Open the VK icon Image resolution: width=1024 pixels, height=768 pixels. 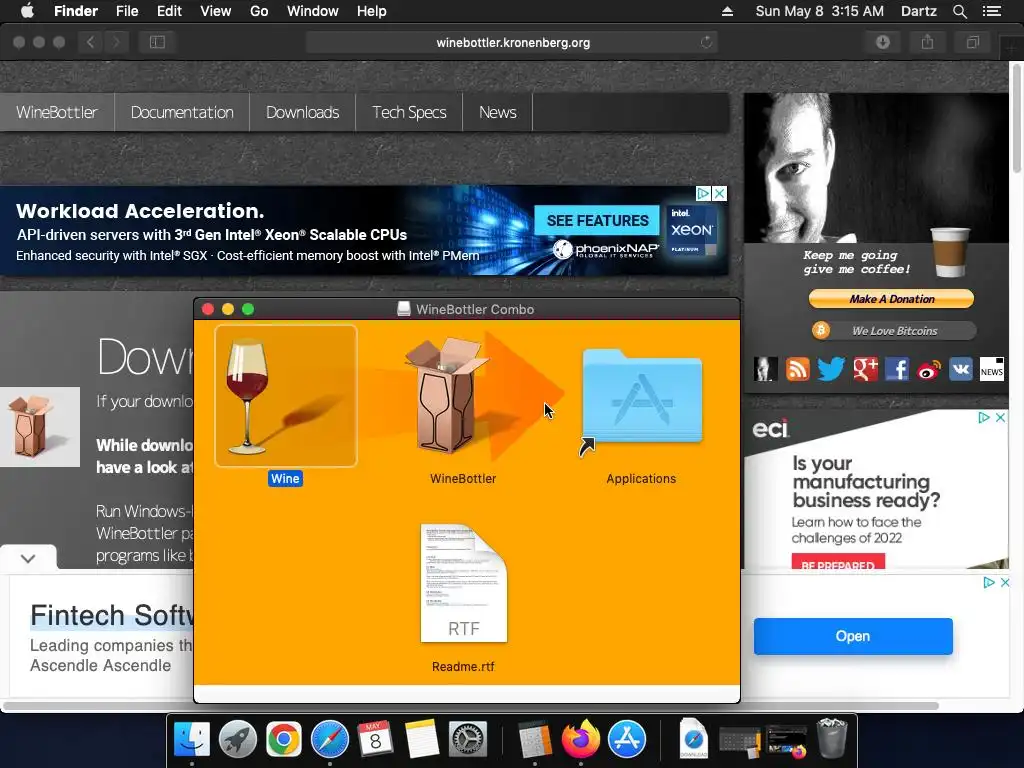(x=961, y=370)
